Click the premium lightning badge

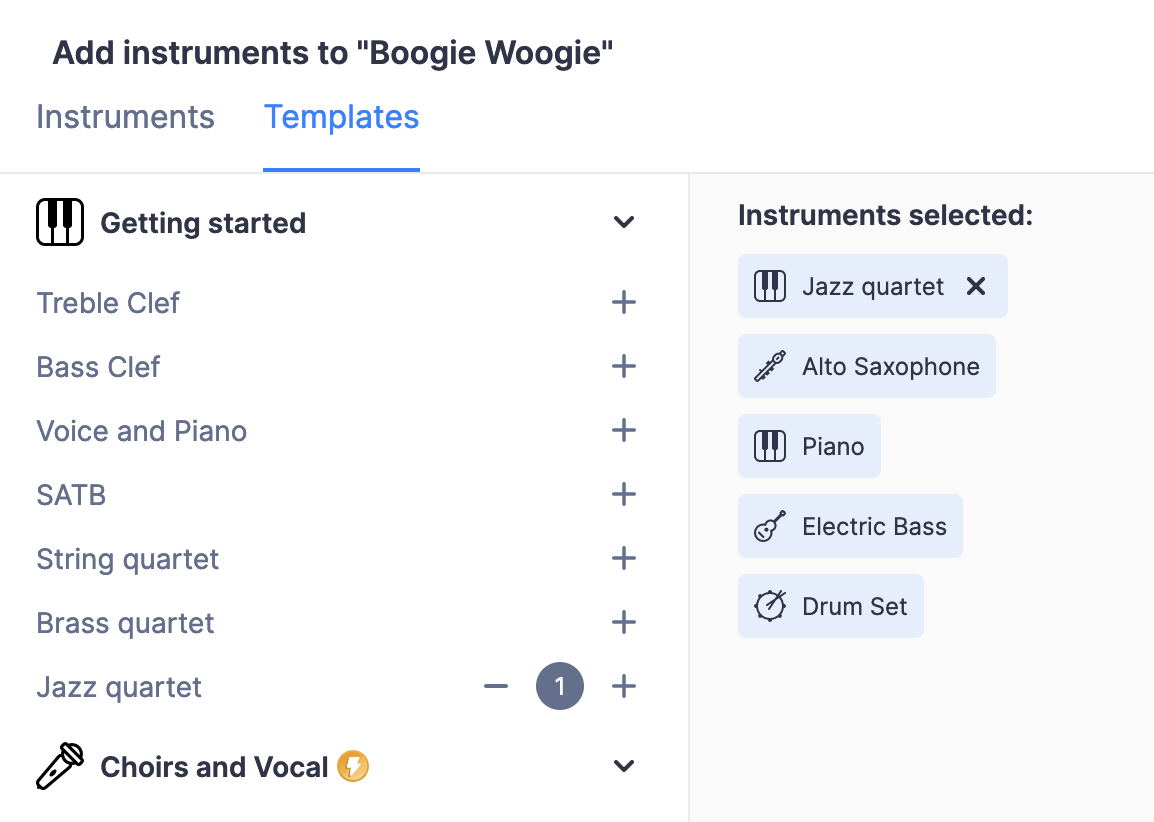[353, 766]
